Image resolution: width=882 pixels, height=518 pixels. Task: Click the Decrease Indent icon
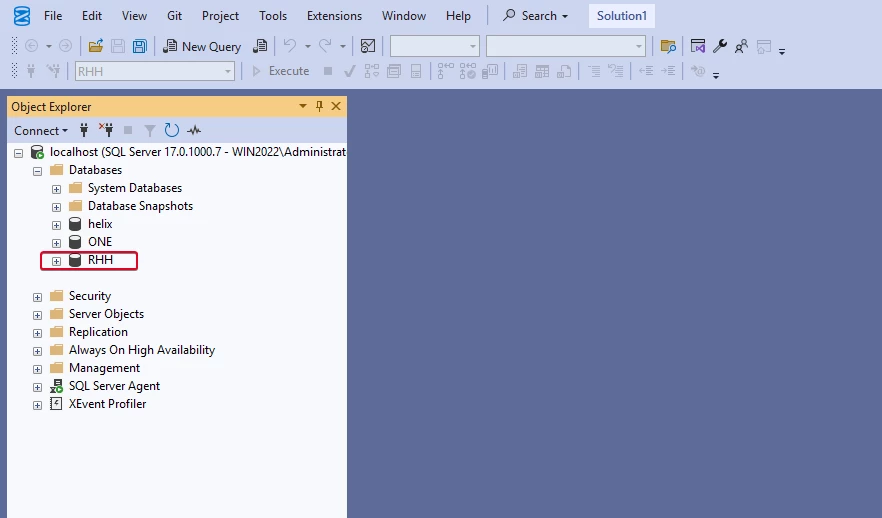coord(646,71)
